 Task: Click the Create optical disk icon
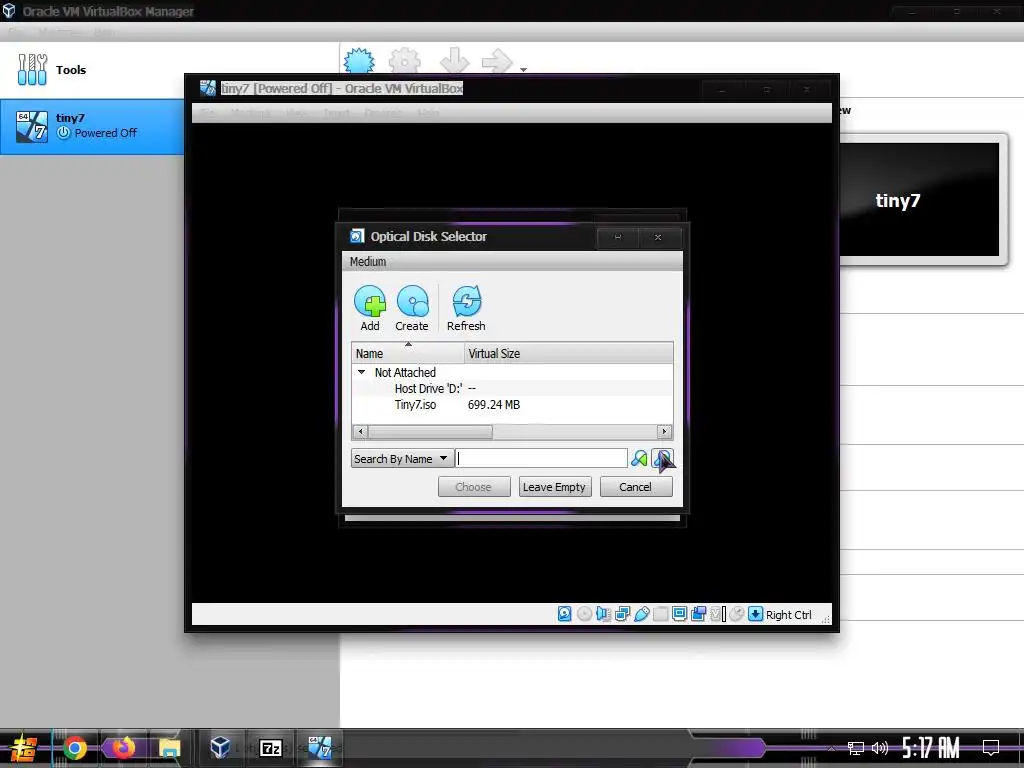click(412, 308)
